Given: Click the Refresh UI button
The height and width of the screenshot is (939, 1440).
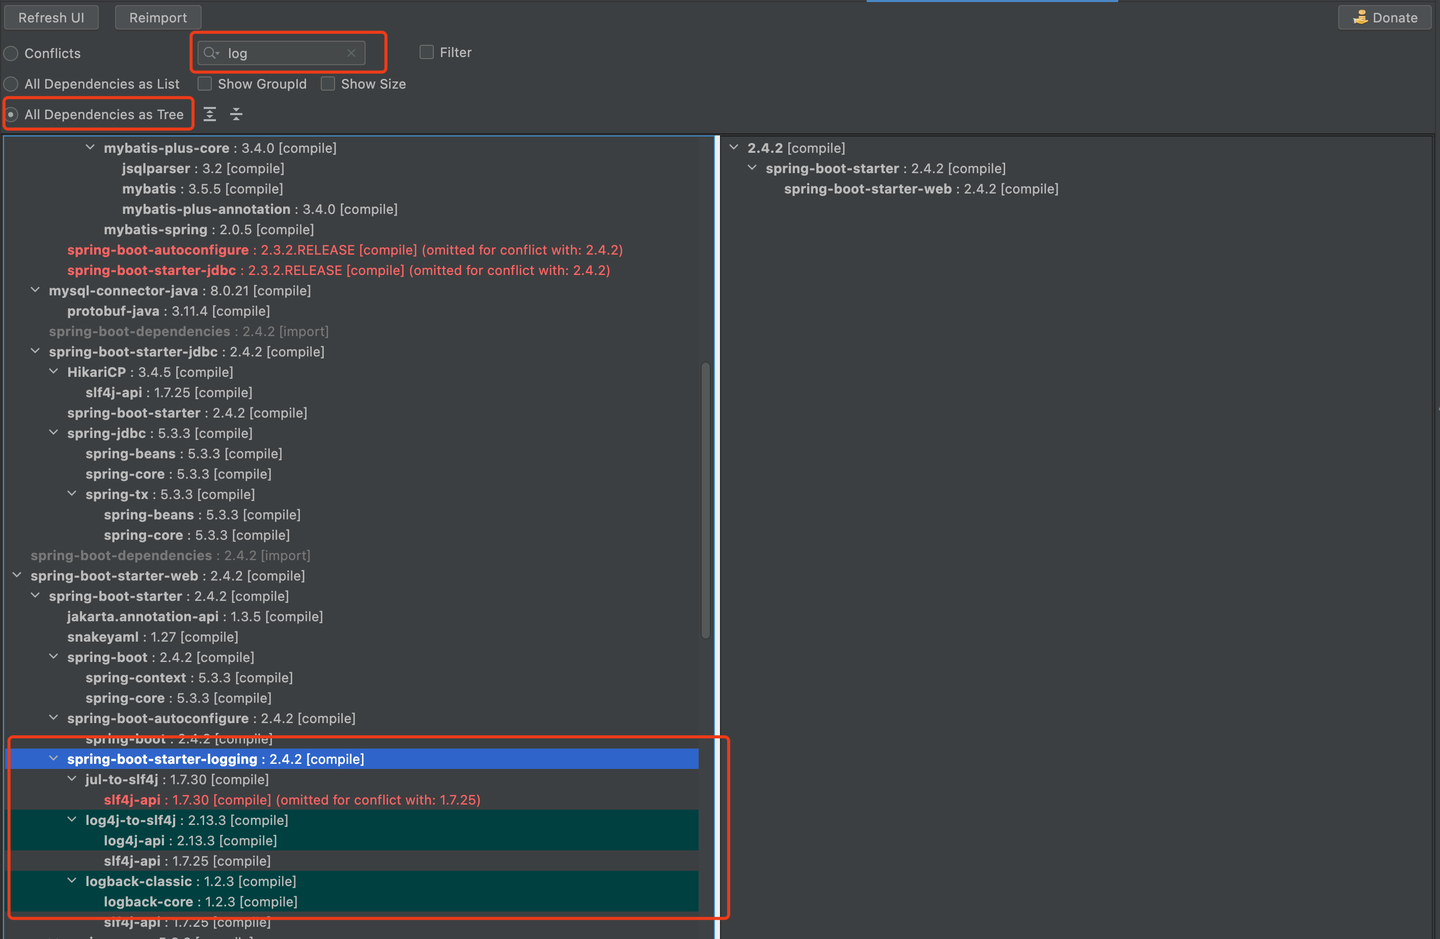Looking at the screenshot, I should click(x=51, y=18).
